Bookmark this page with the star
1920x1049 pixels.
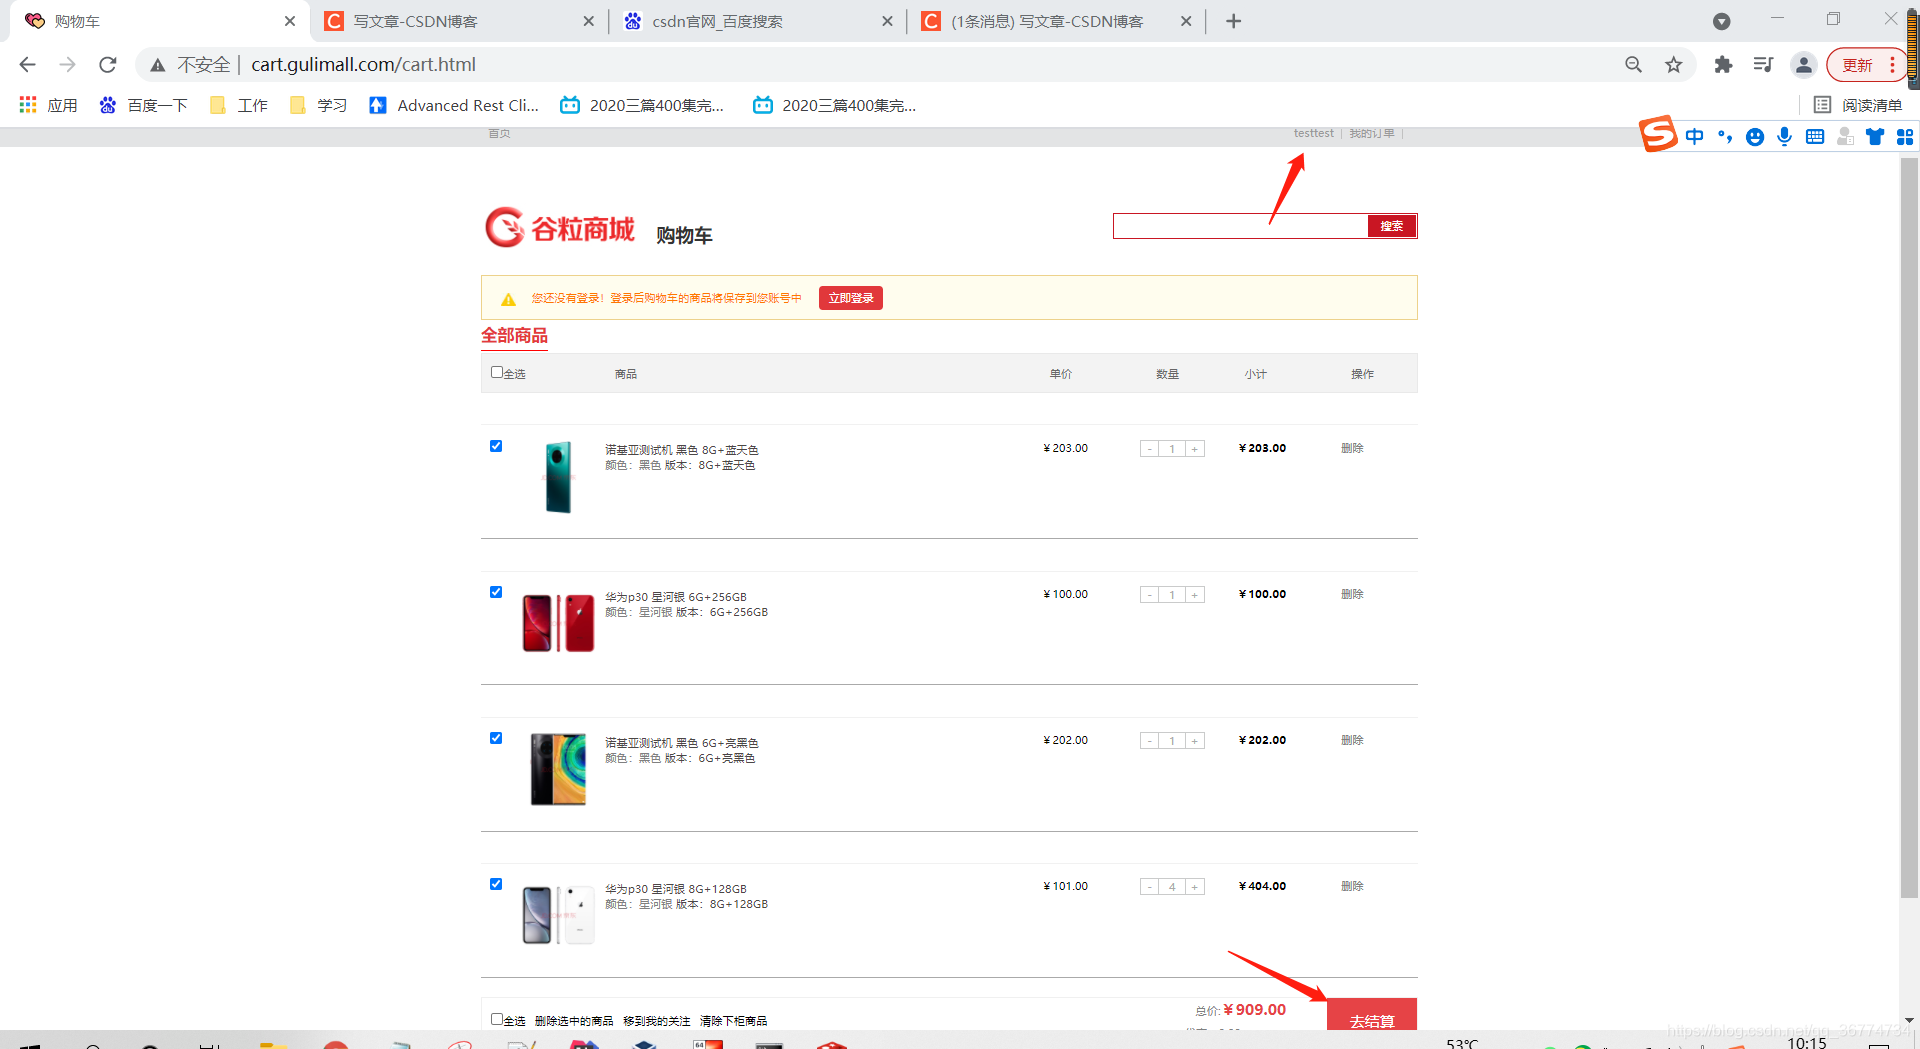tap(1674, 65)
